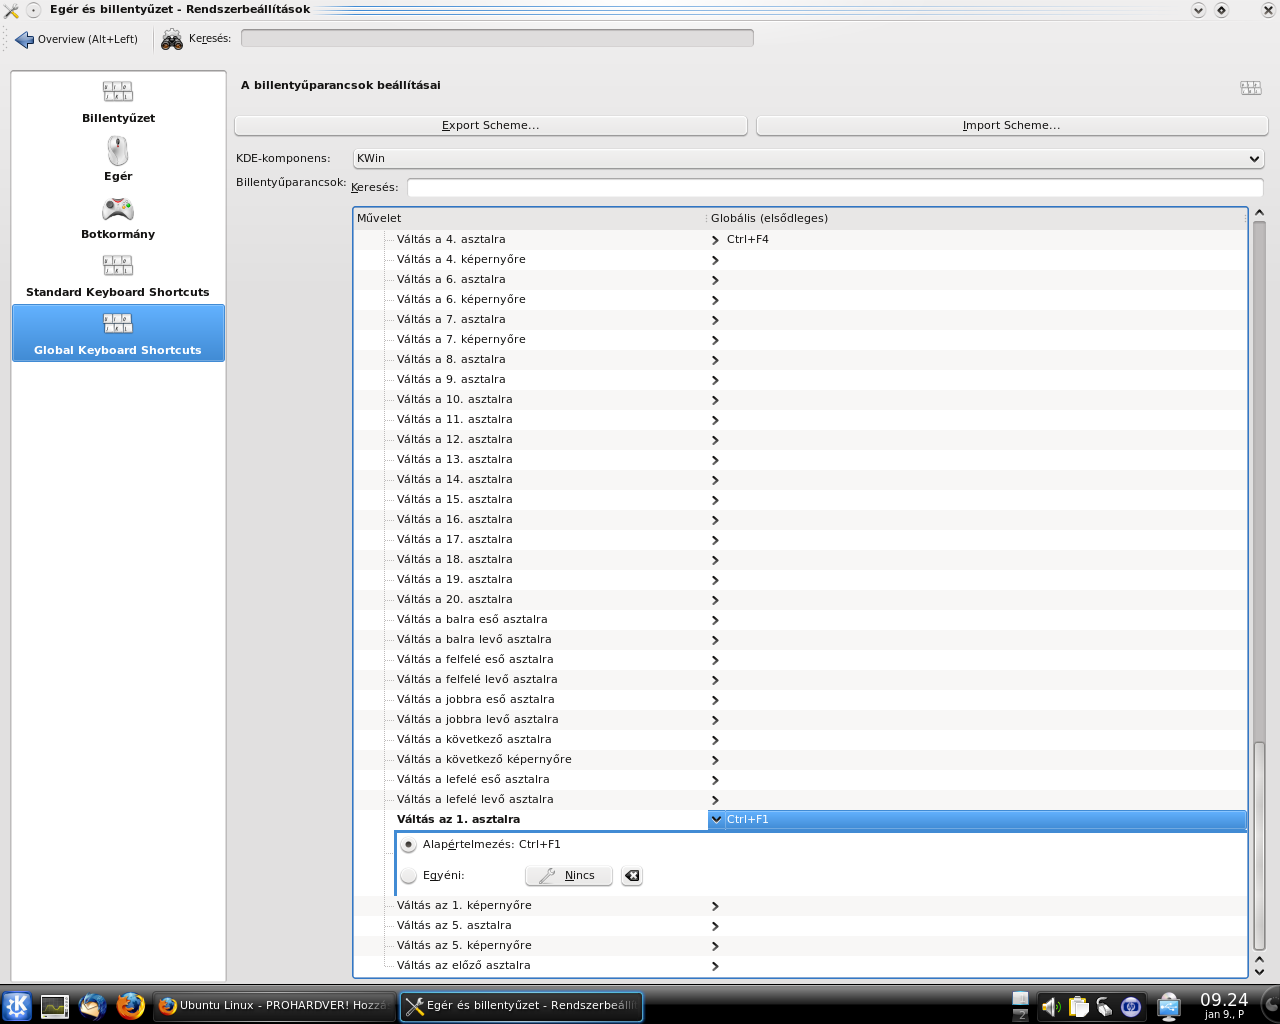
Task: Click the top toolbar Keresés search field
Action: click(497, 38)
